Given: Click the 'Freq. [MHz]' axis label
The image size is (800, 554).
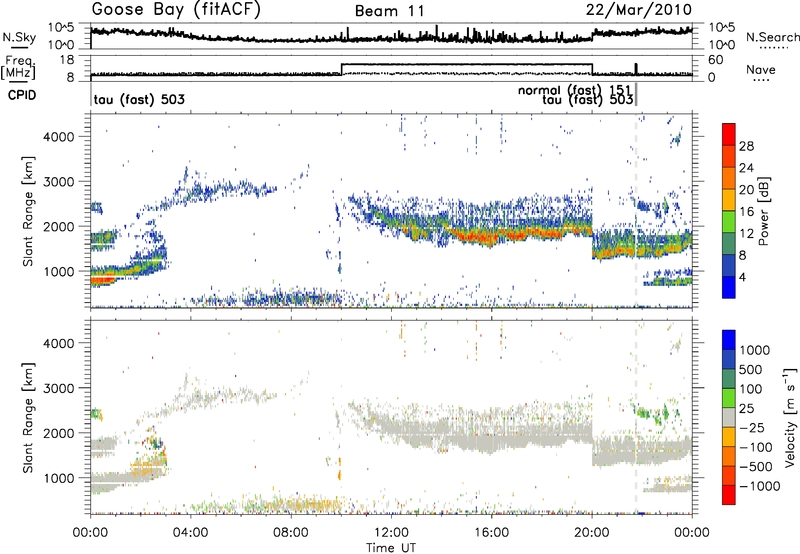Looking at the screenshot, I should point(18,68).
